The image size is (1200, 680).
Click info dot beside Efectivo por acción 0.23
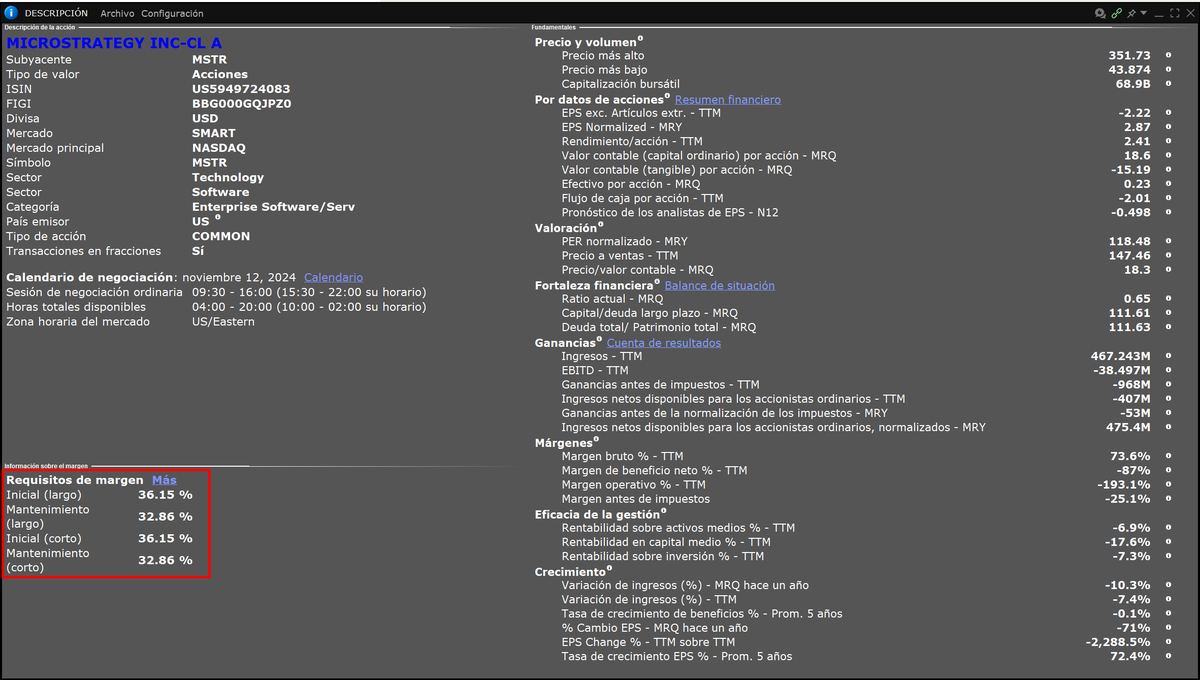pos(1167,184)
